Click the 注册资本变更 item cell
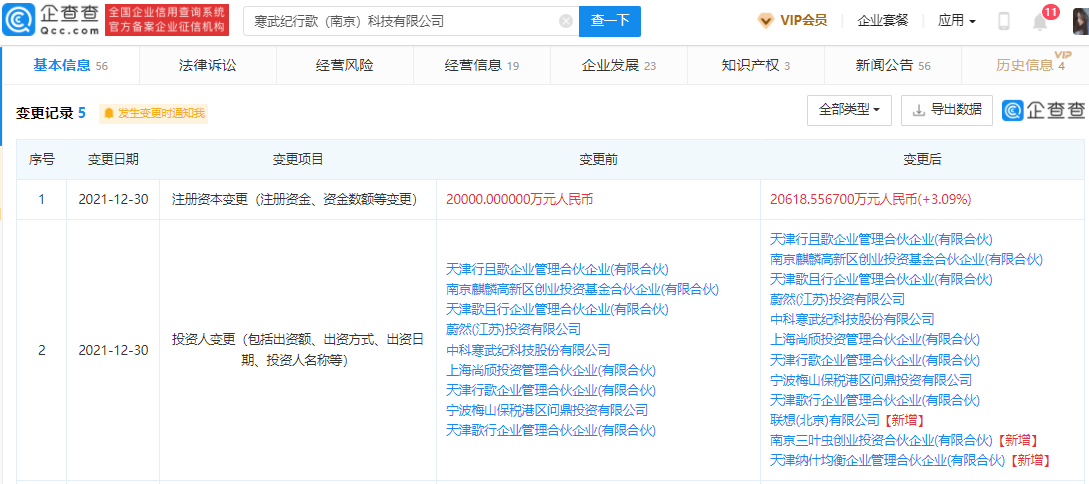Screen dimensions: 1089x484 pos(297,200)
